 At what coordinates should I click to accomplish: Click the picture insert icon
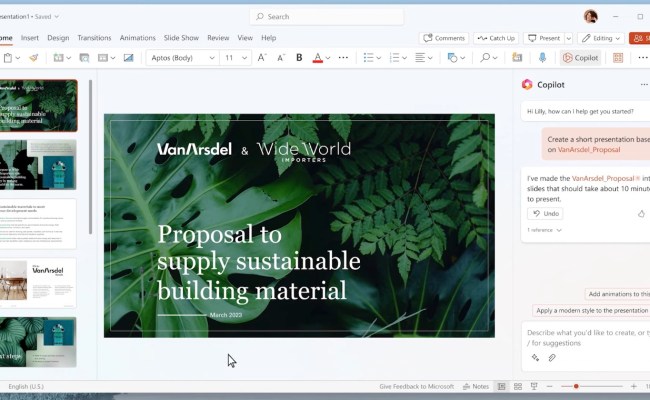[x=129, y=58]
